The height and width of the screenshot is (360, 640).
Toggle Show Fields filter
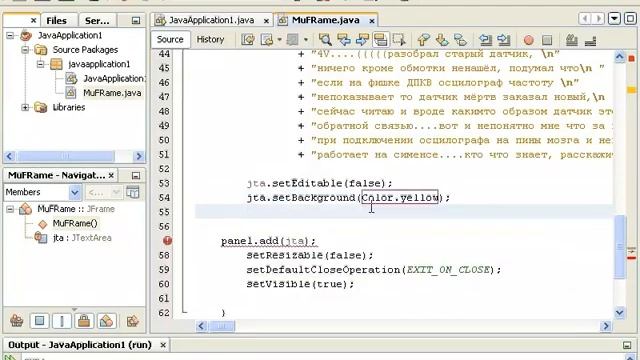(x=40, y=321)
